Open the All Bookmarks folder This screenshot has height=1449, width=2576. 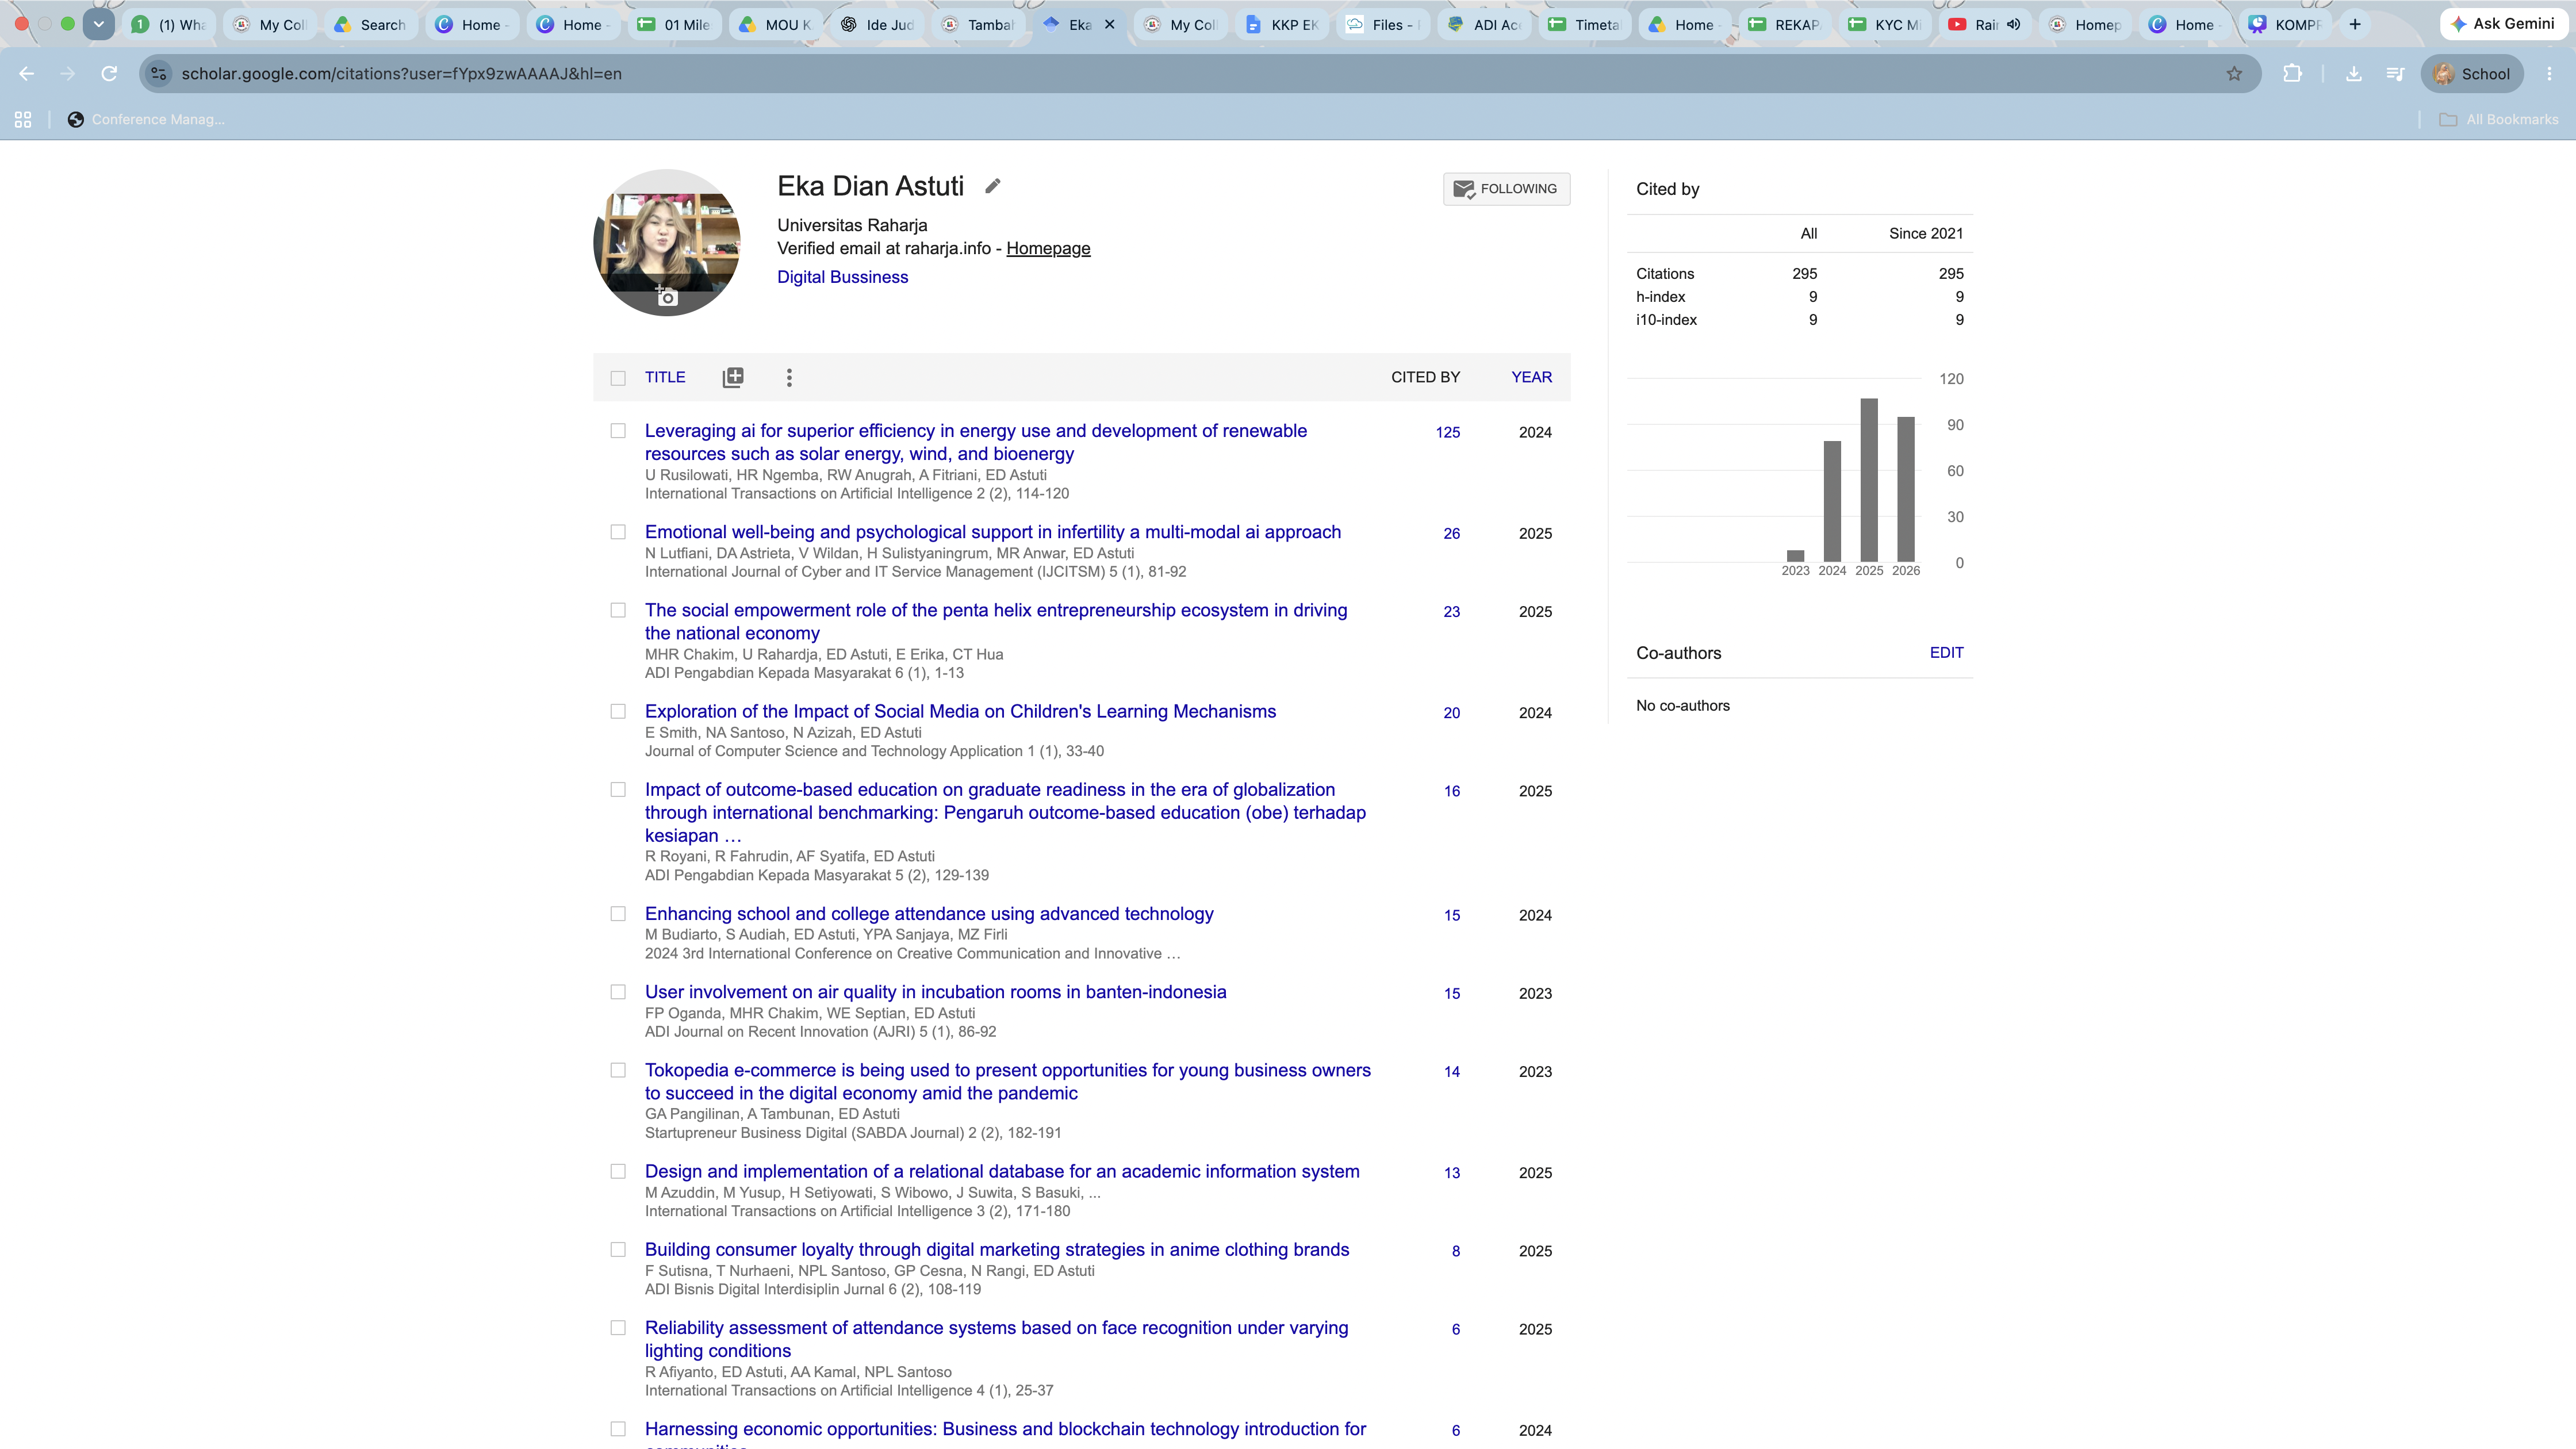[x=2498, y=120]
